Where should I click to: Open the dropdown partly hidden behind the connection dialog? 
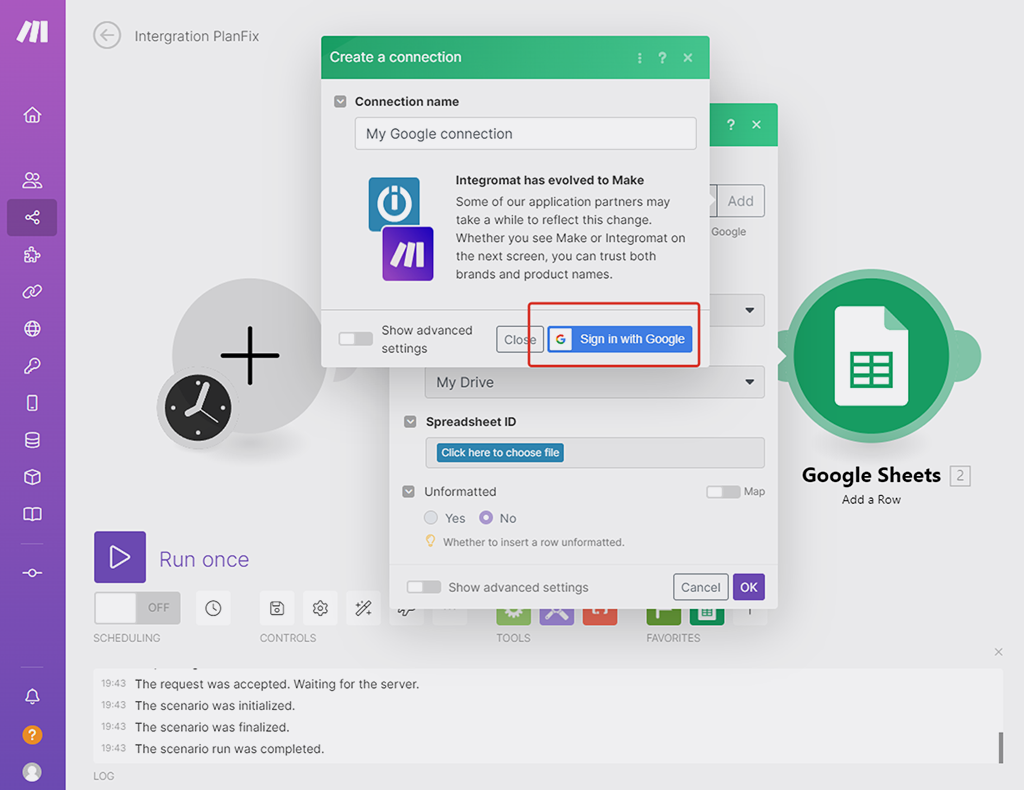pyautogui.click(x=749, y=310)
